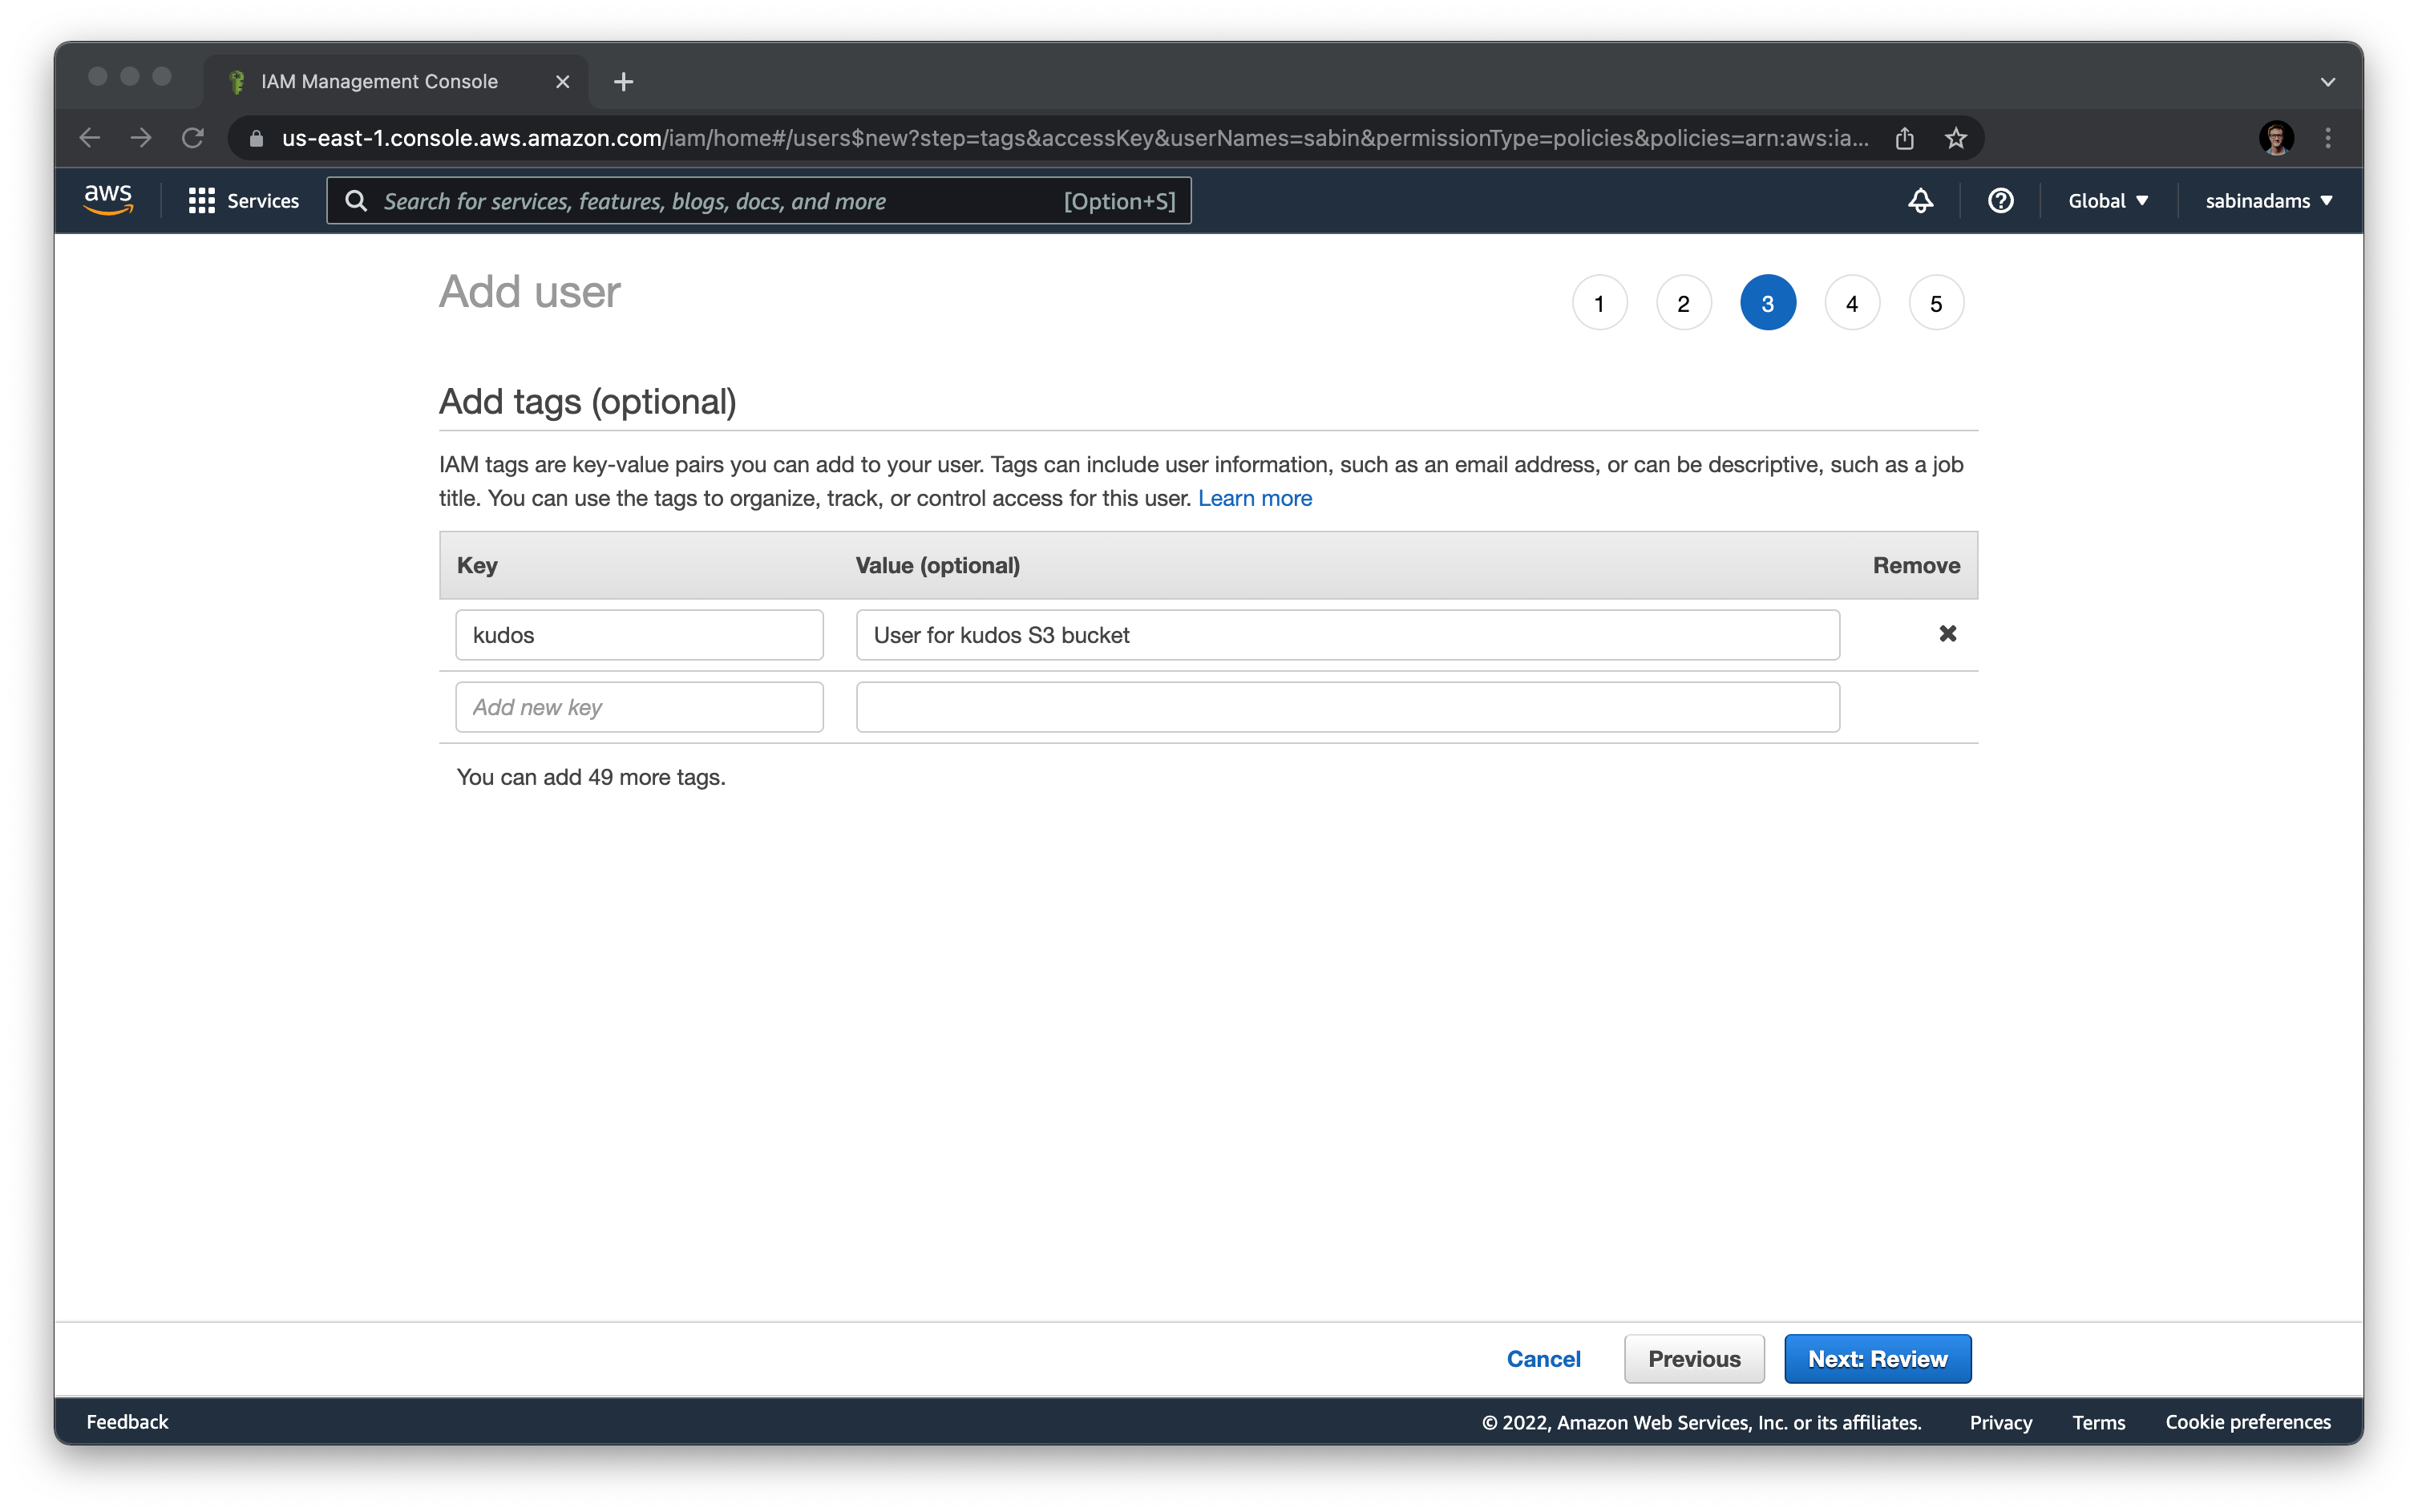Click the Cancel link
2418x1512 pixels.
click(1543, 1359)
